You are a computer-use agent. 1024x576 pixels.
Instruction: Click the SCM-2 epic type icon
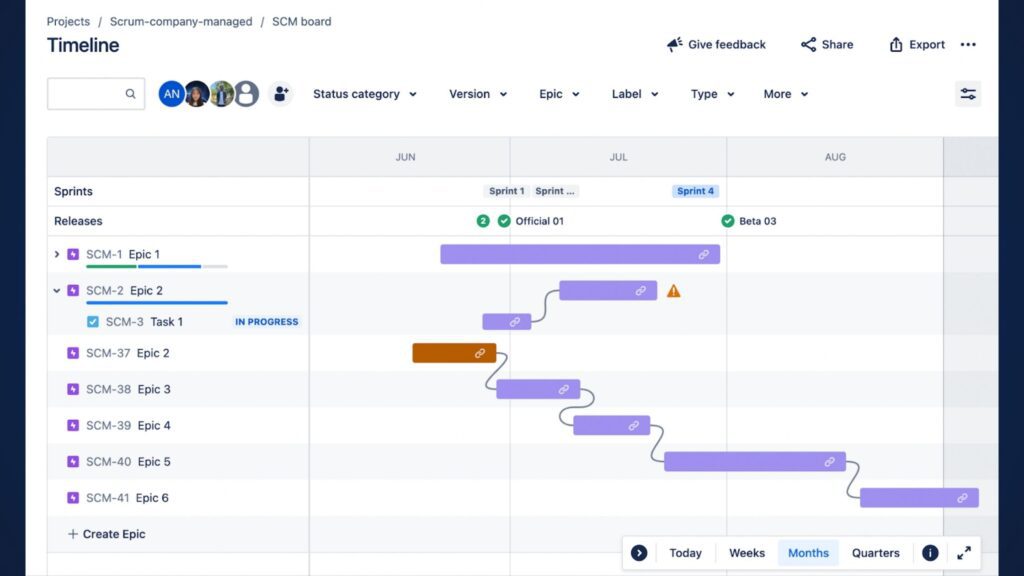point(73,290)
